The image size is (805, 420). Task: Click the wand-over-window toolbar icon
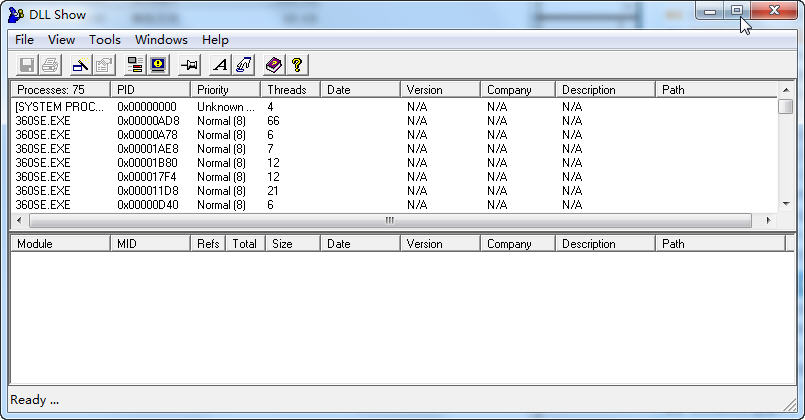[x=81, y=65]
